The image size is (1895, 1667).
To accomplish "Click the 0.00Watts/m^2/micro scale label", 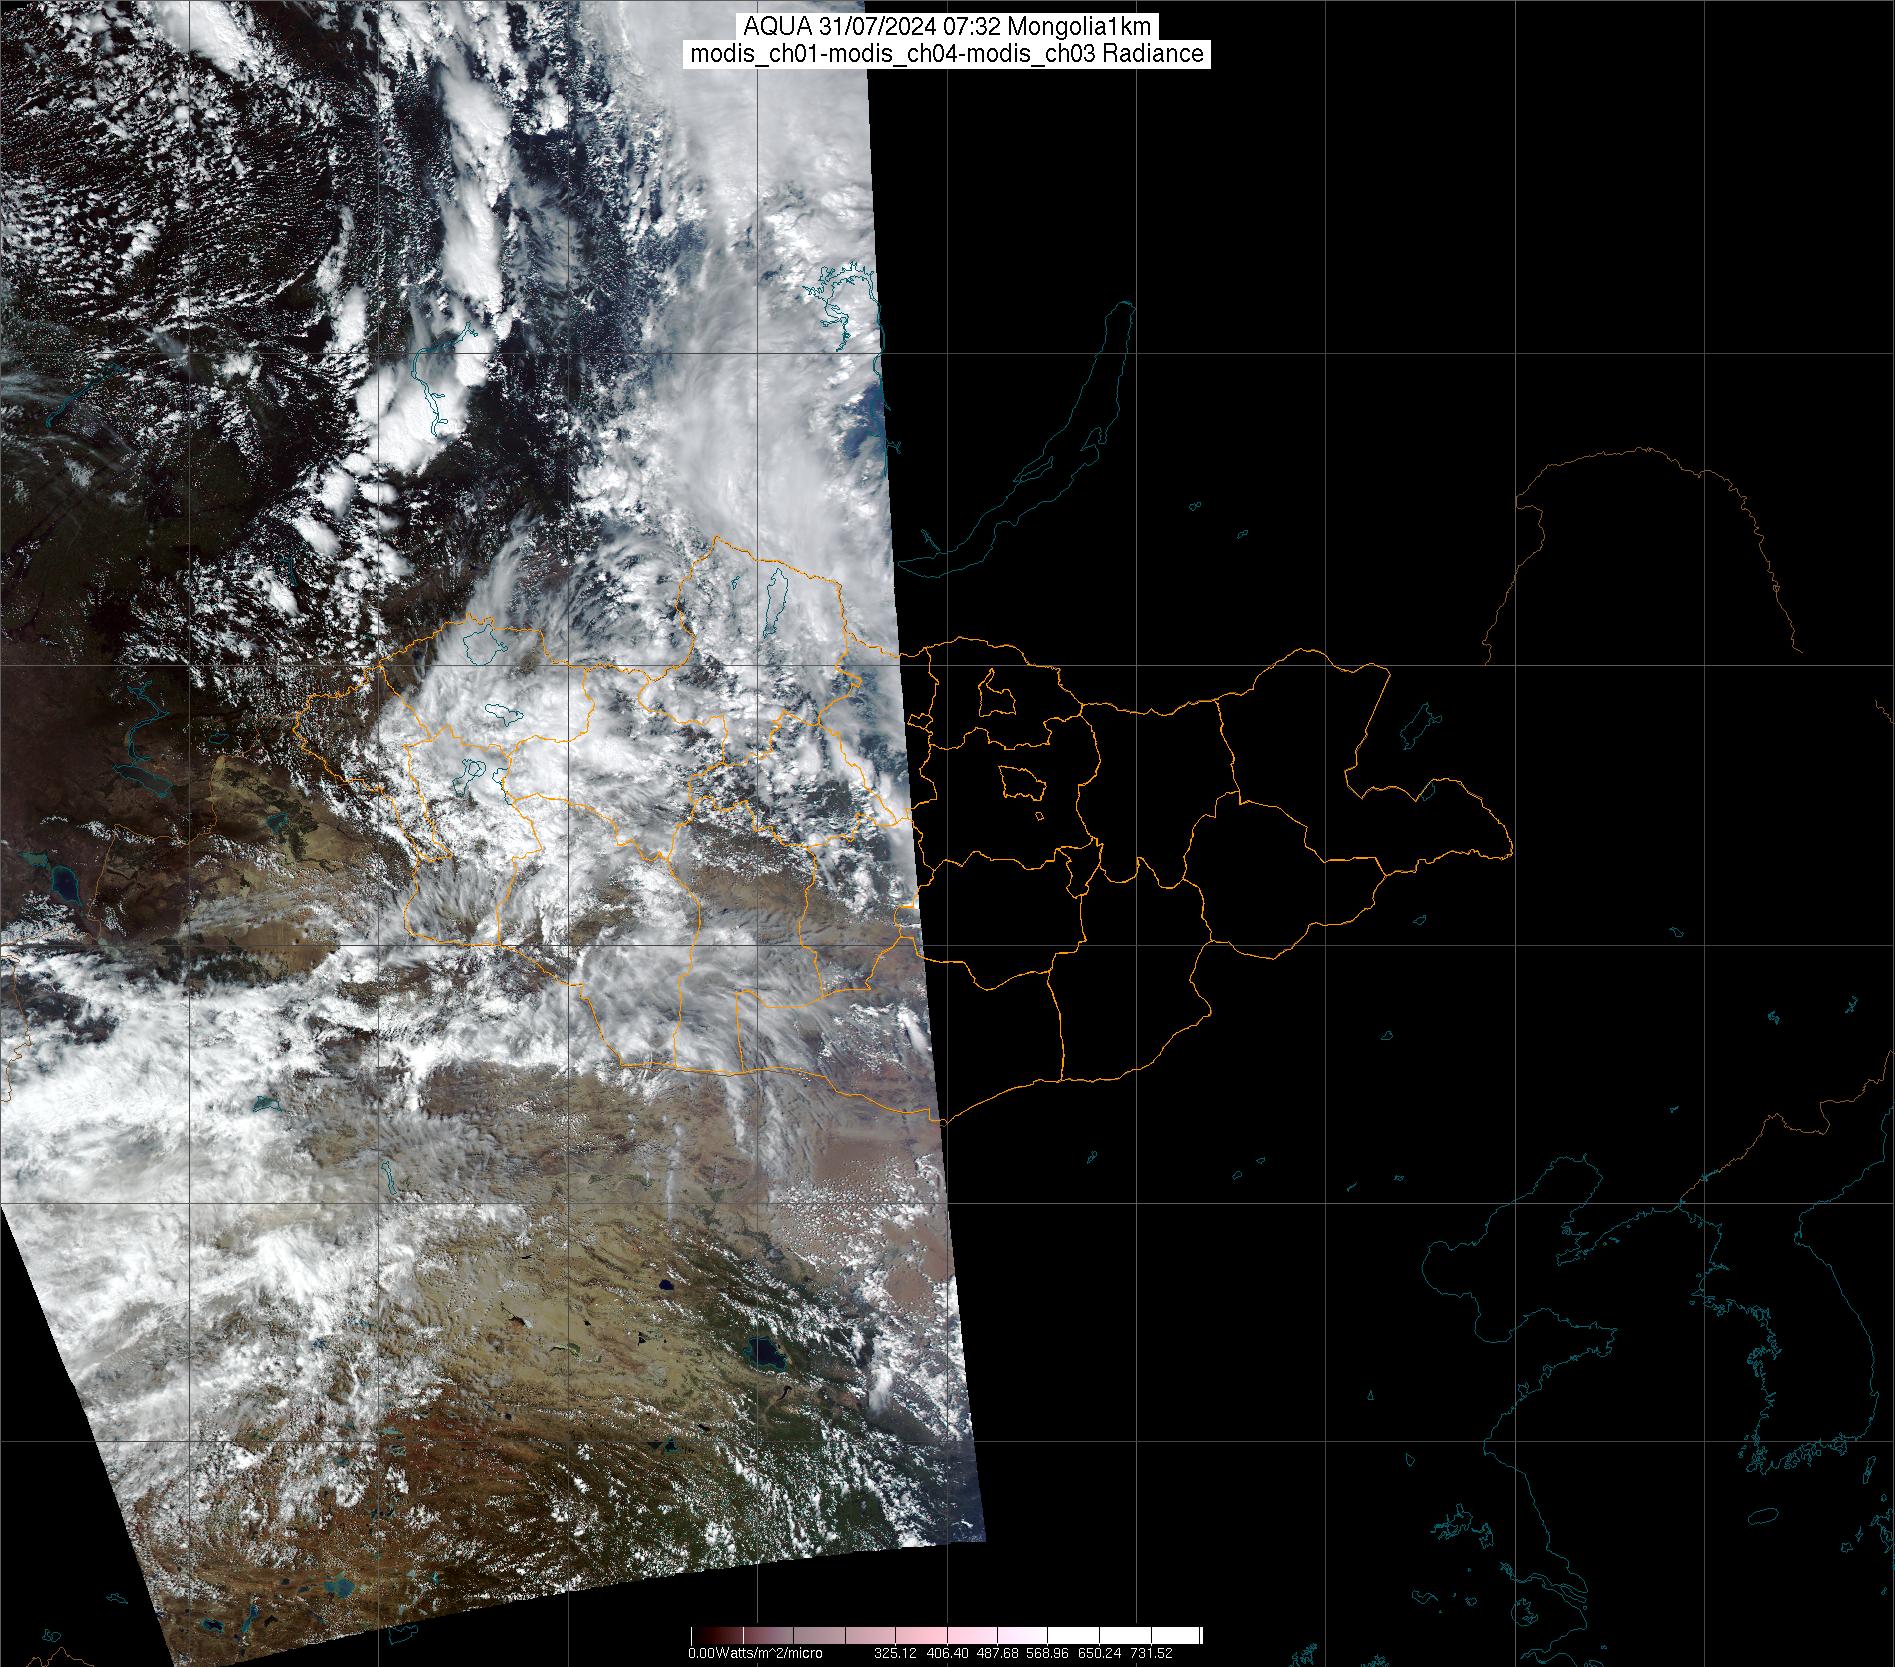I will 755,1653.
